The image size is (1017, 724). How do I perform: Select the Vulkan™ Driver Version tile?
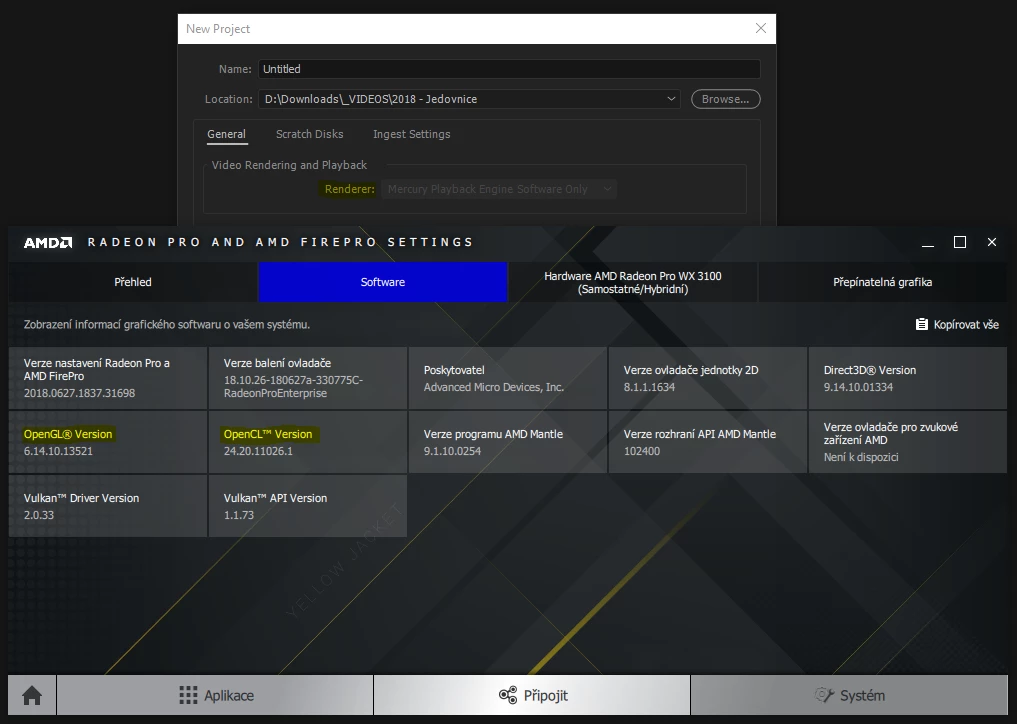108,506
